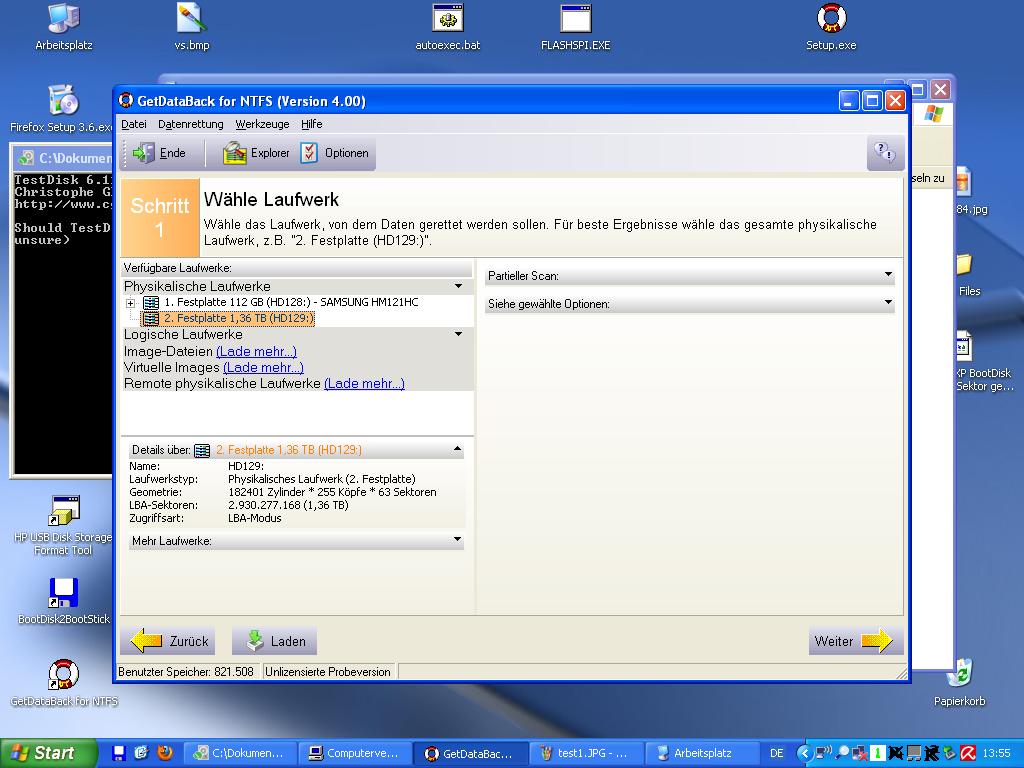Click the HD129: name value in details
The image size is (1024, 768).
click(x=246, y=466)
